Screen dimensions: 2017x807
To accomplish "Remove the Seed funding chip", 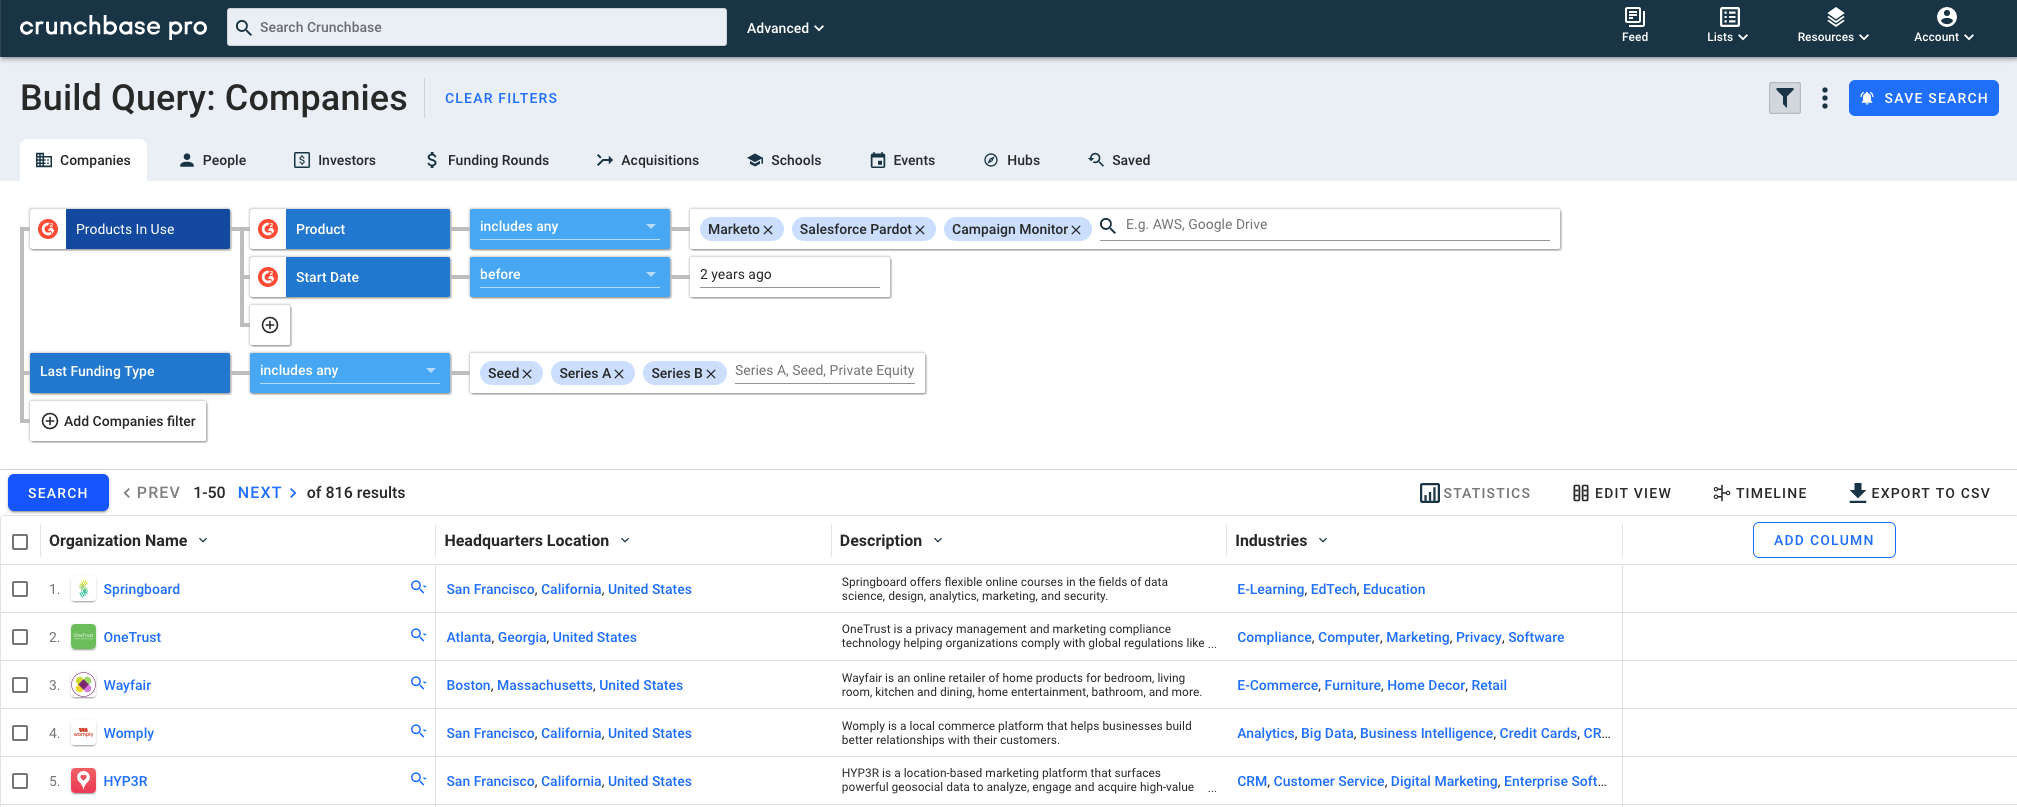I will click(x=527, y=374).
